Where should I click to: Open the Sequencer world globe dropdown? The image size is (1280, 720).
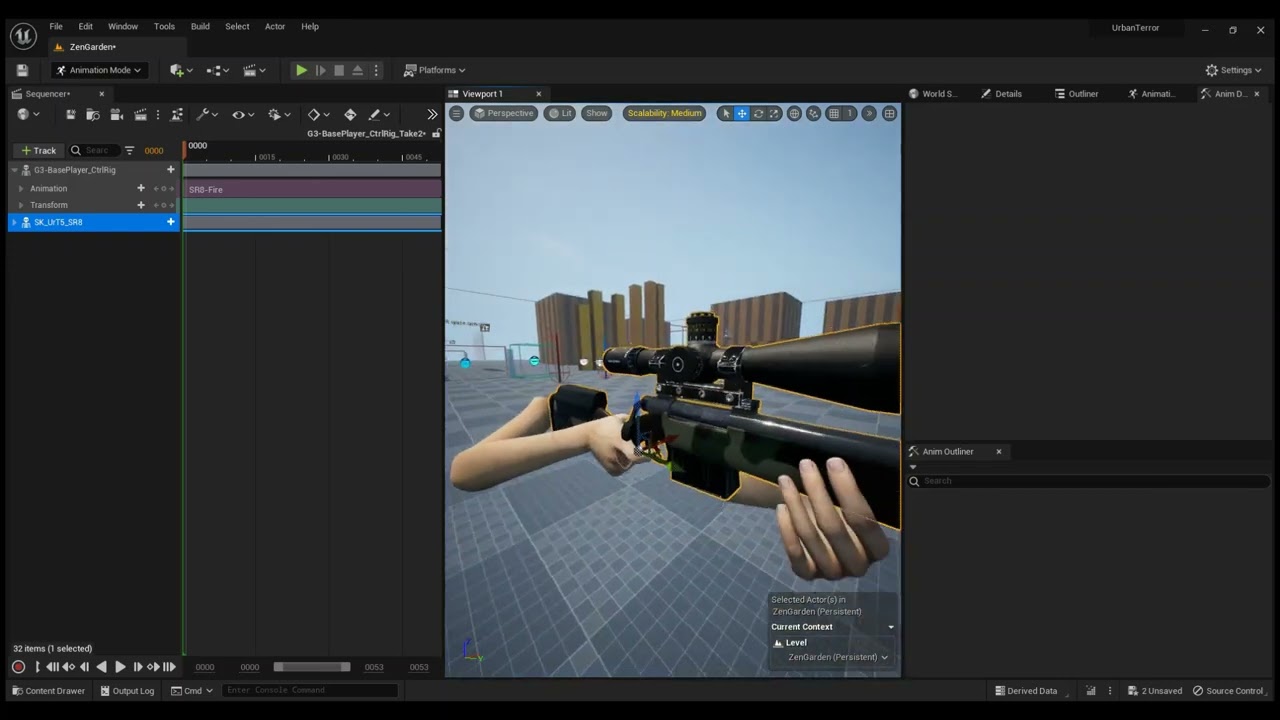pyautogui.click(x=28, y=115)
